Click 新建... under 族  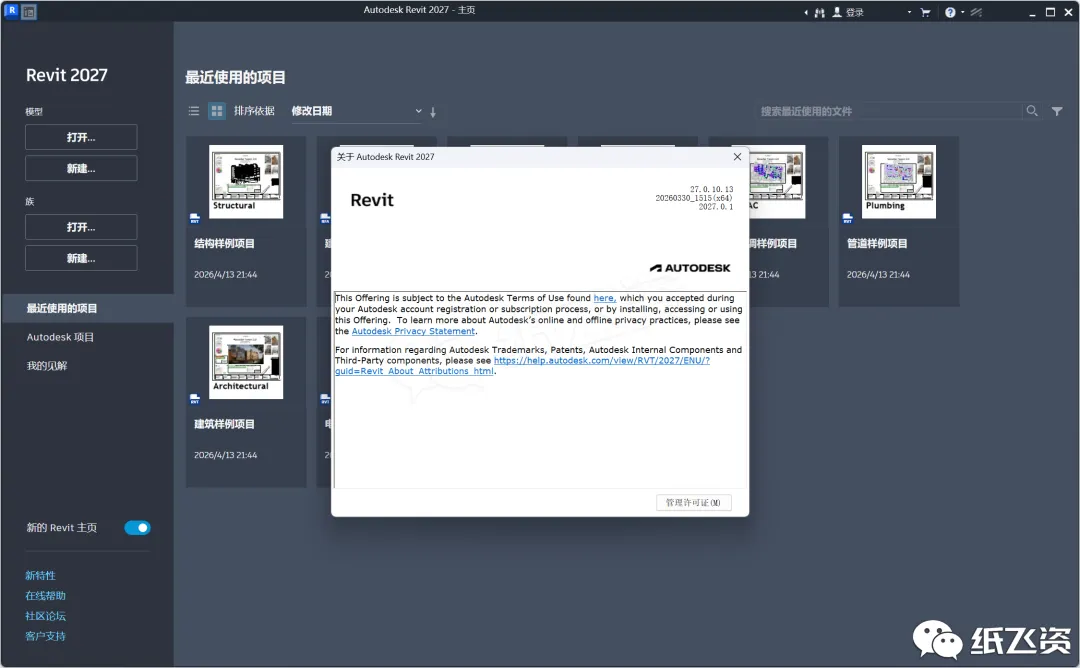click(81, 258)
